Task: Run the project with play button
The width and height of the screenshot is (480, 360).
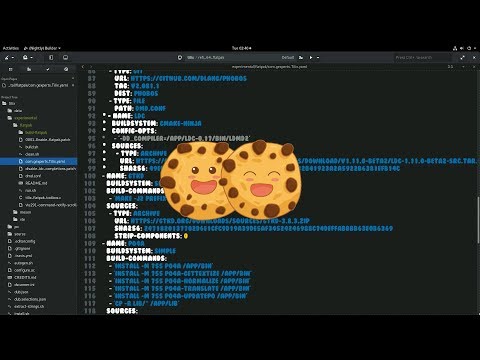Action: tap(311, 58)
